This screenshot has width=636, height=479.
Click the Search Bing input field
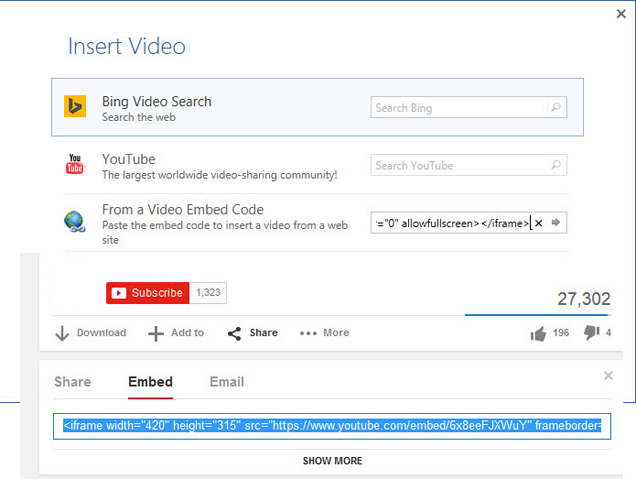point(460,107)
